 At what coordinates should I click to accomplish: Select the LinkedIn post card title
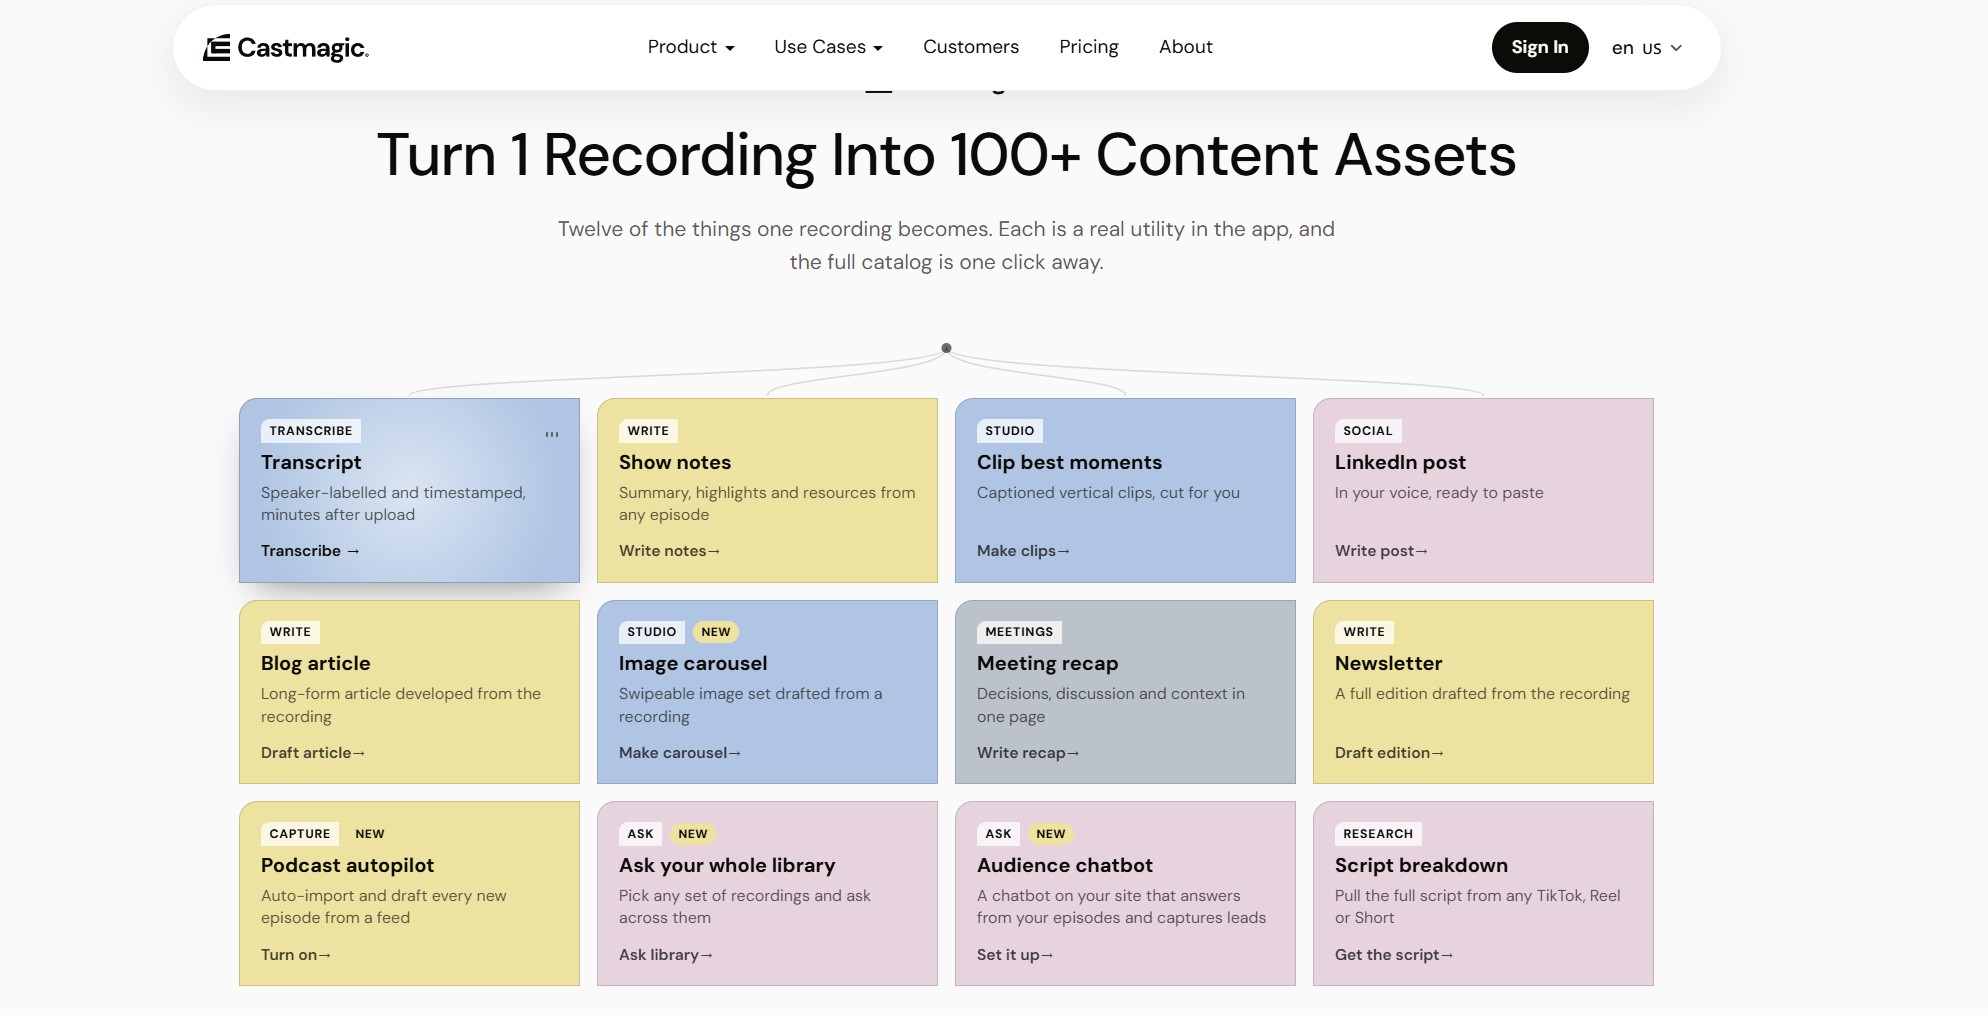(x=1400, y=462)
